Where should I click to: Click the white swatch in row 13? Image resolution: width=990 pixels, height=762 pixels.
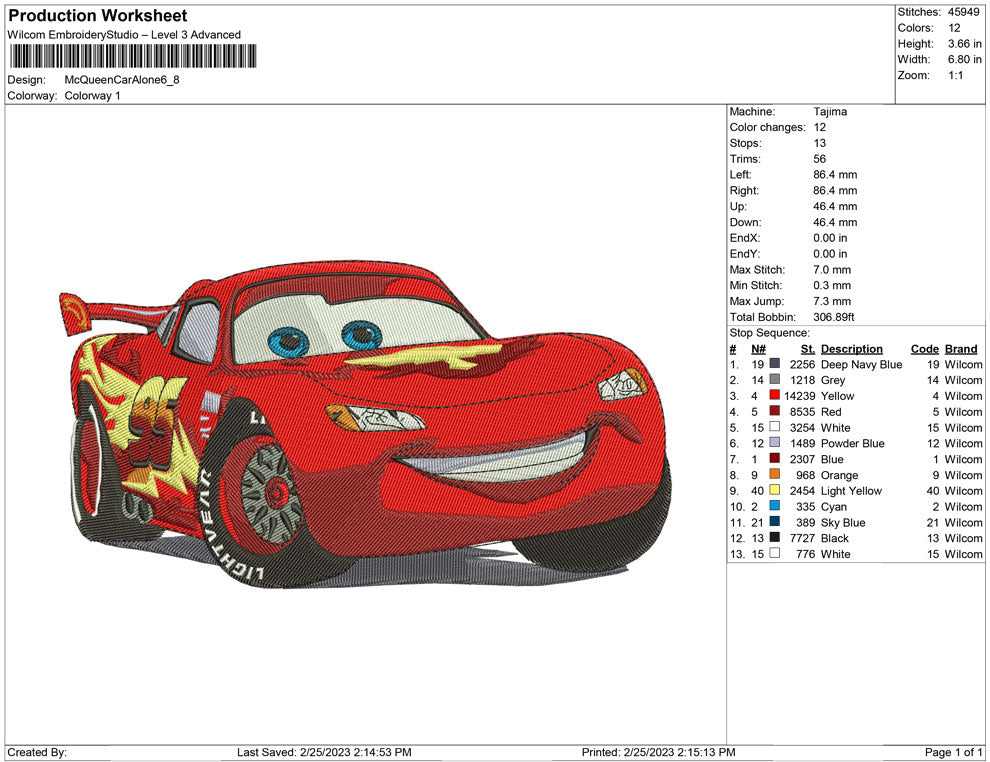point(775,553)
